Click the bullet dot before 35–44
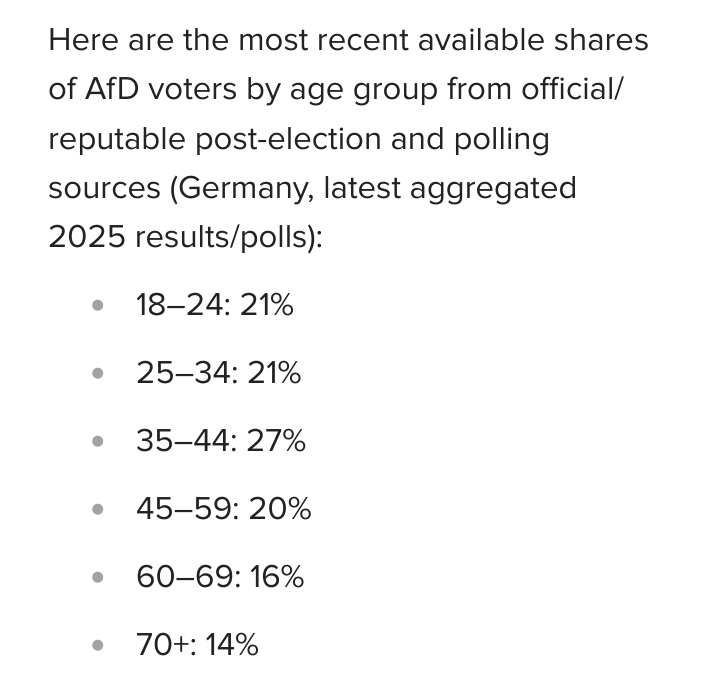The image size is (720, 697). [x=97, y=442]
